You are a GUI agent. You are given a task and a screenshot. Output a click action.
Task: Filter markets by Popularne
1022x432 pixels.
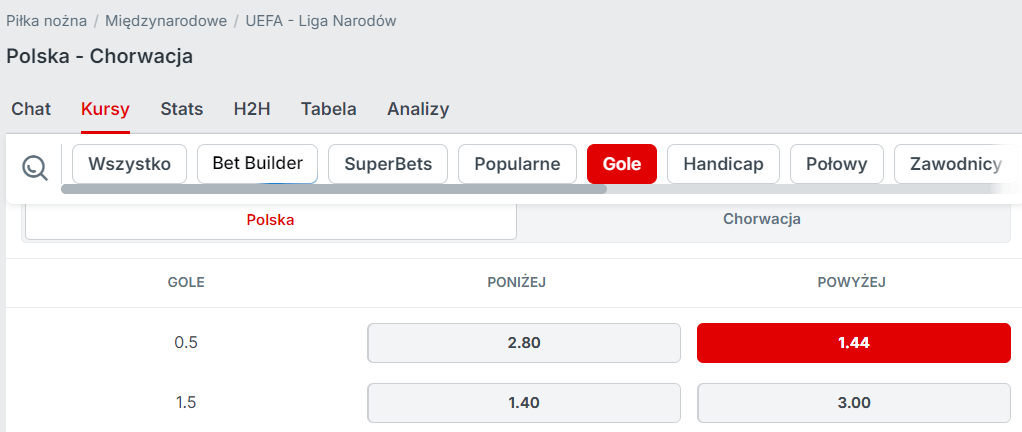pyautogui.click(x=517, y=164)
